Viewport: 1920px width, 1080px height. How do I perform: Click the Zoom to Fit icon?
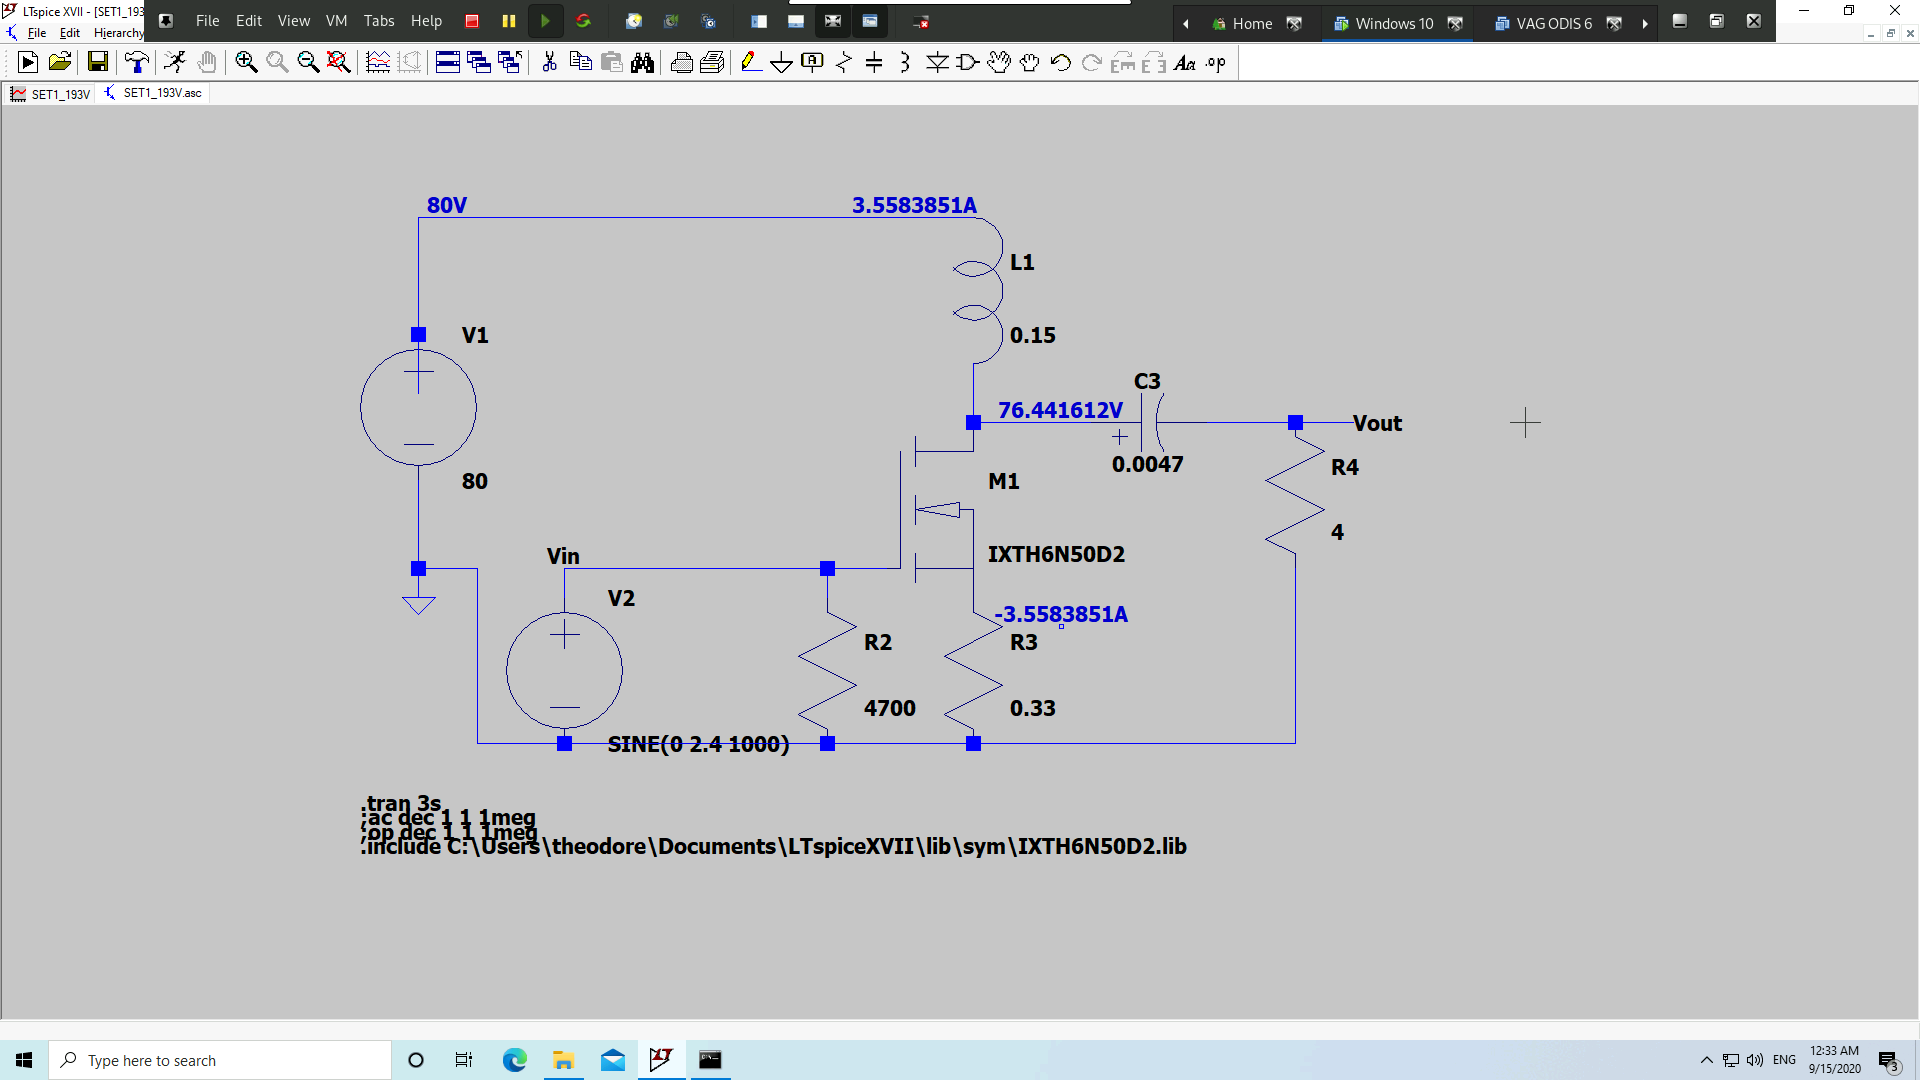tap(339, 63)
